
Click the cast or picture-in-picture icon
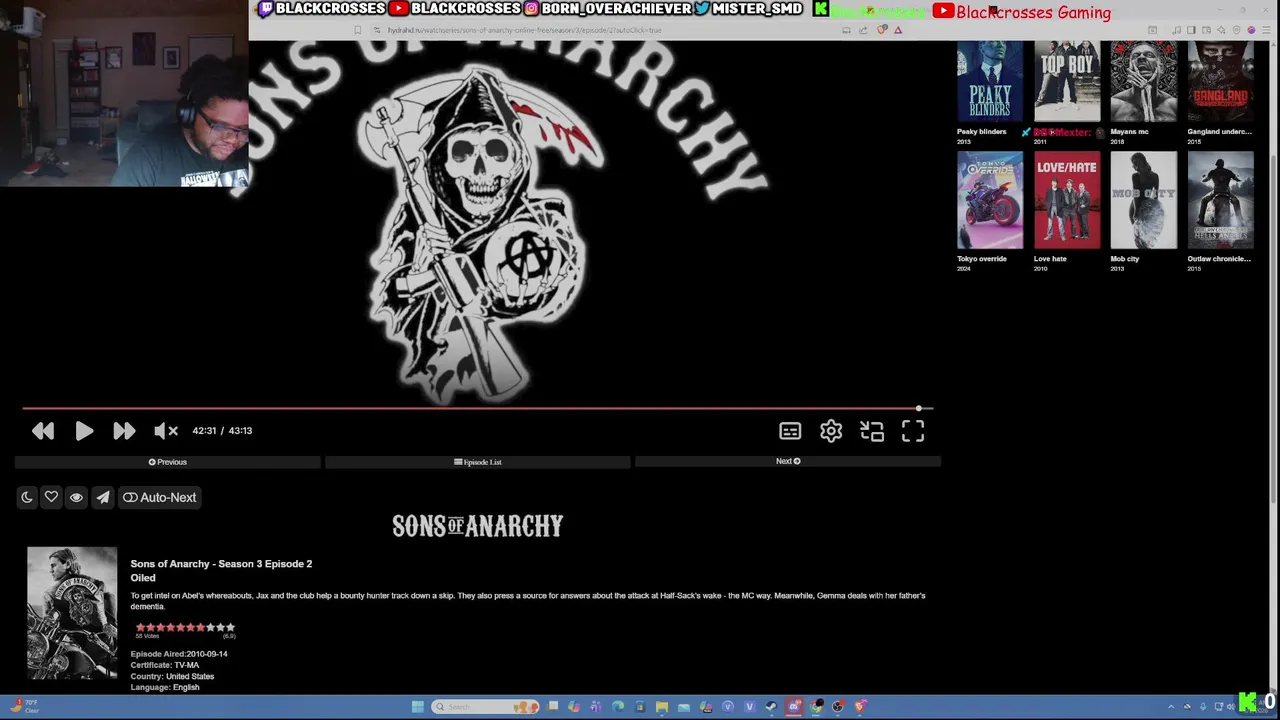tap(872, 431)
